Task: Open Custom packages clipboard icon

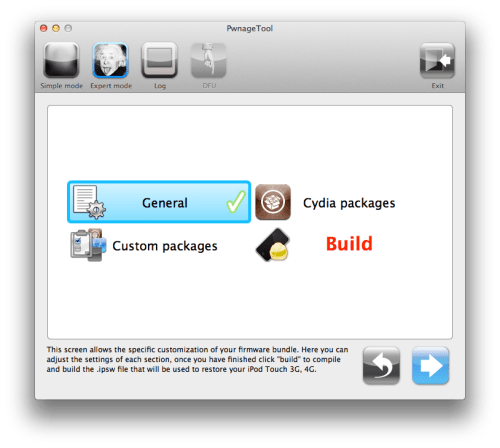Action: [x=88, y=245]
